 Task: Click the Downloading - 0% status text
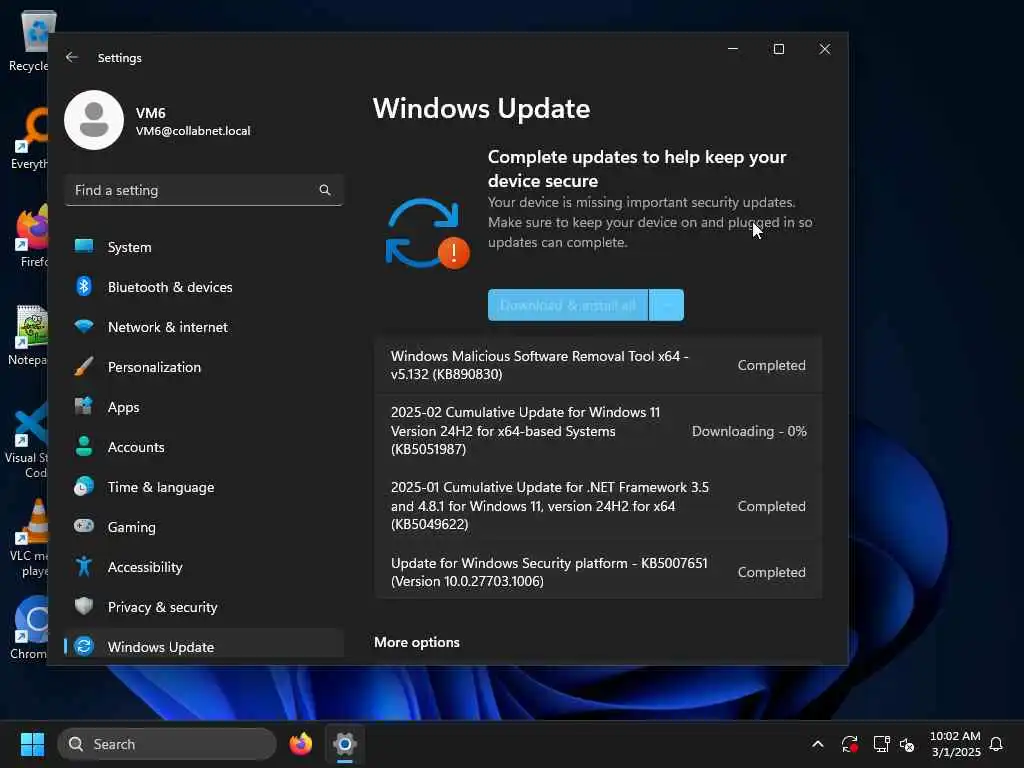click(749, 431)
